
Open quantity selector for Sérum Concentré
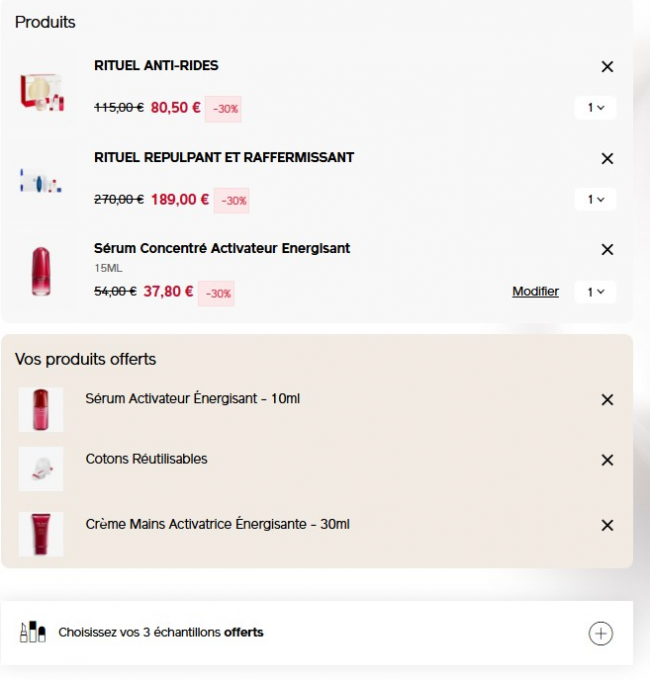595,292
